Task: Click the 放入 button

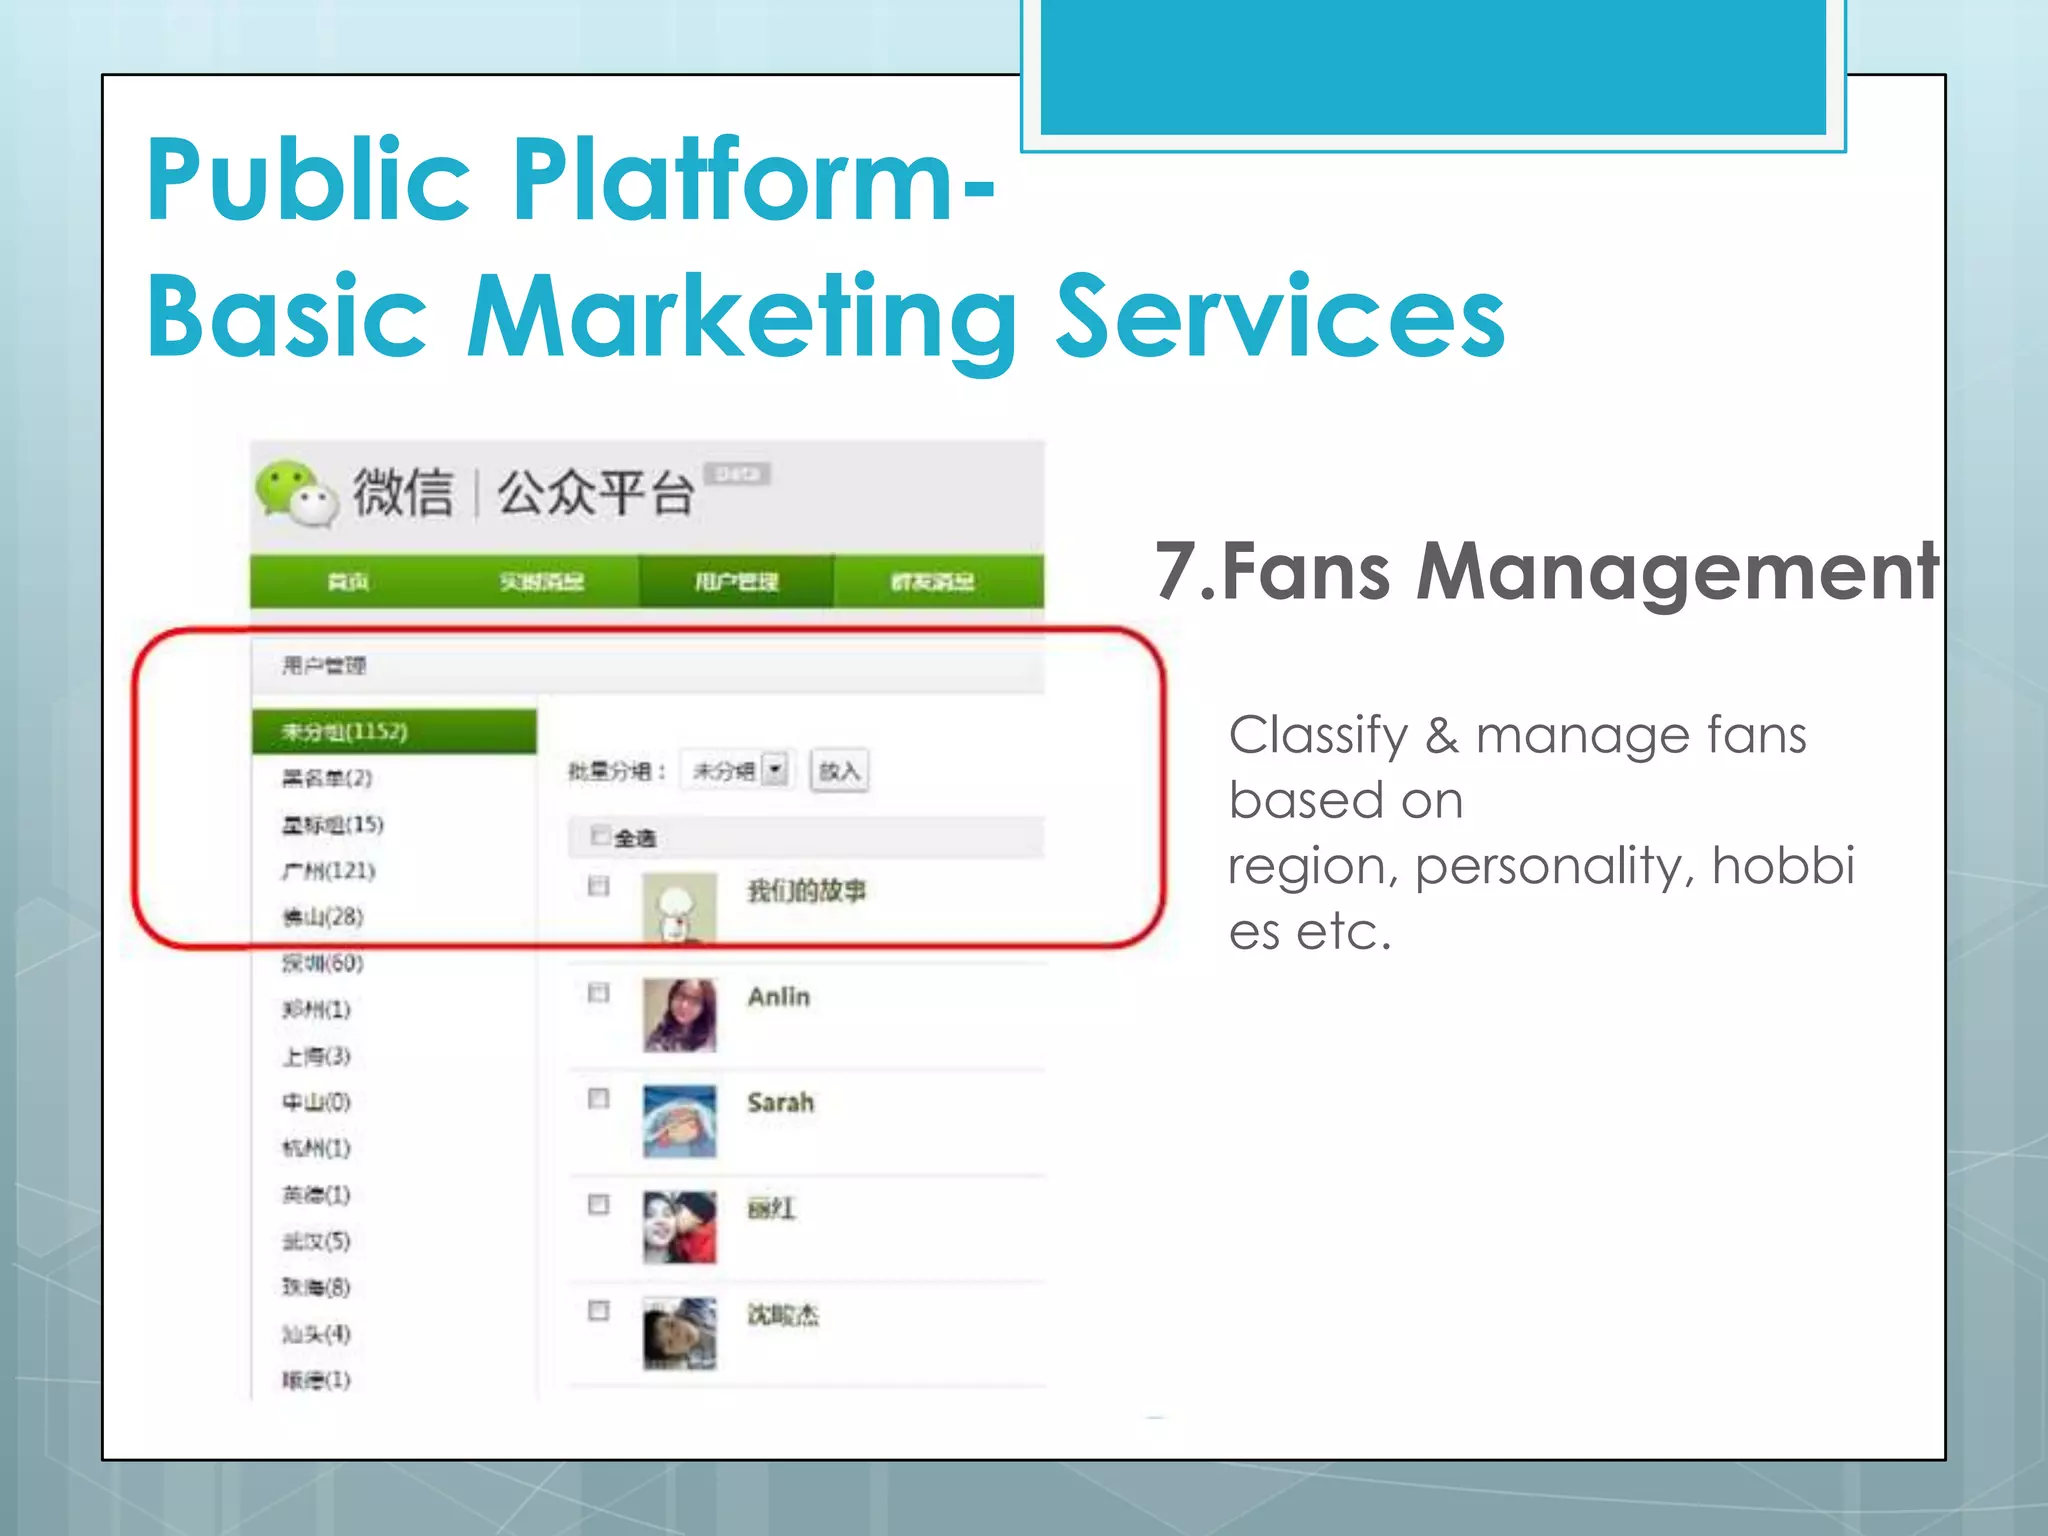Action: pos(839,771)
